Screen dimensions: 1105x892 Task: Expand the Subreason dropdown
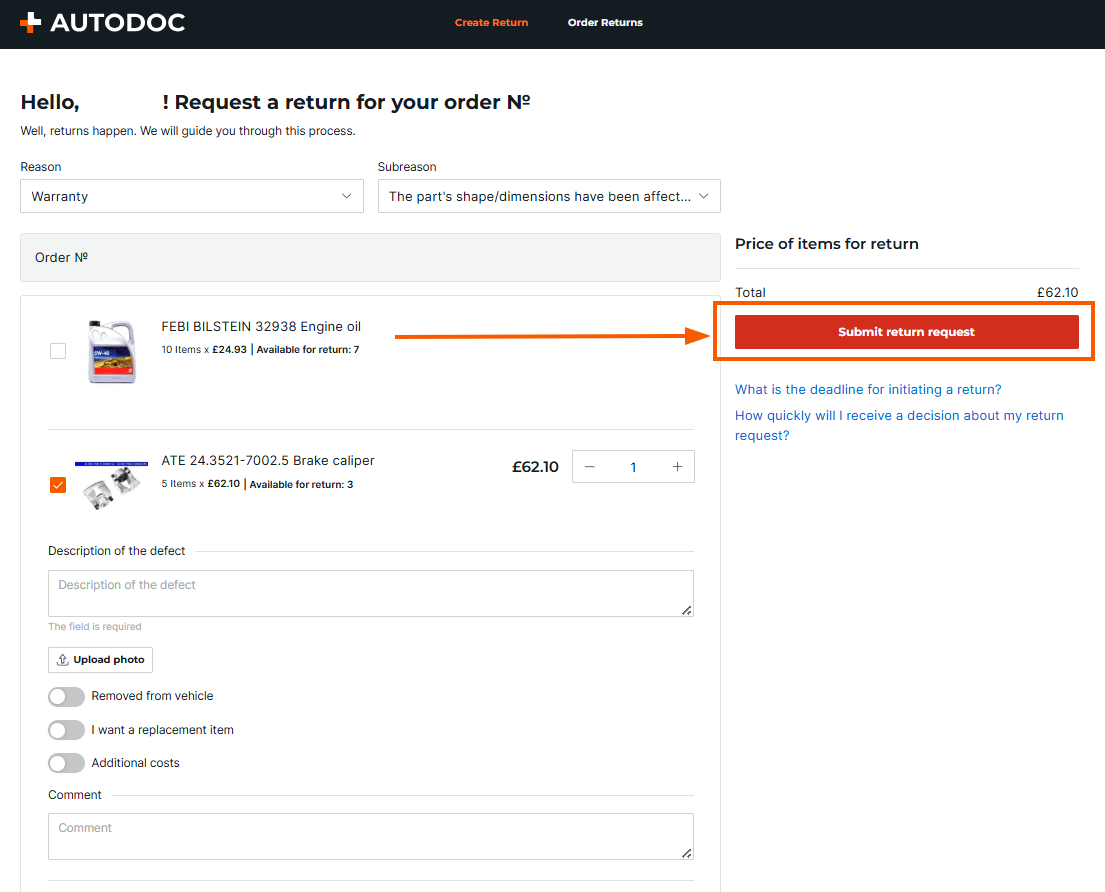[x=548, y=197]
